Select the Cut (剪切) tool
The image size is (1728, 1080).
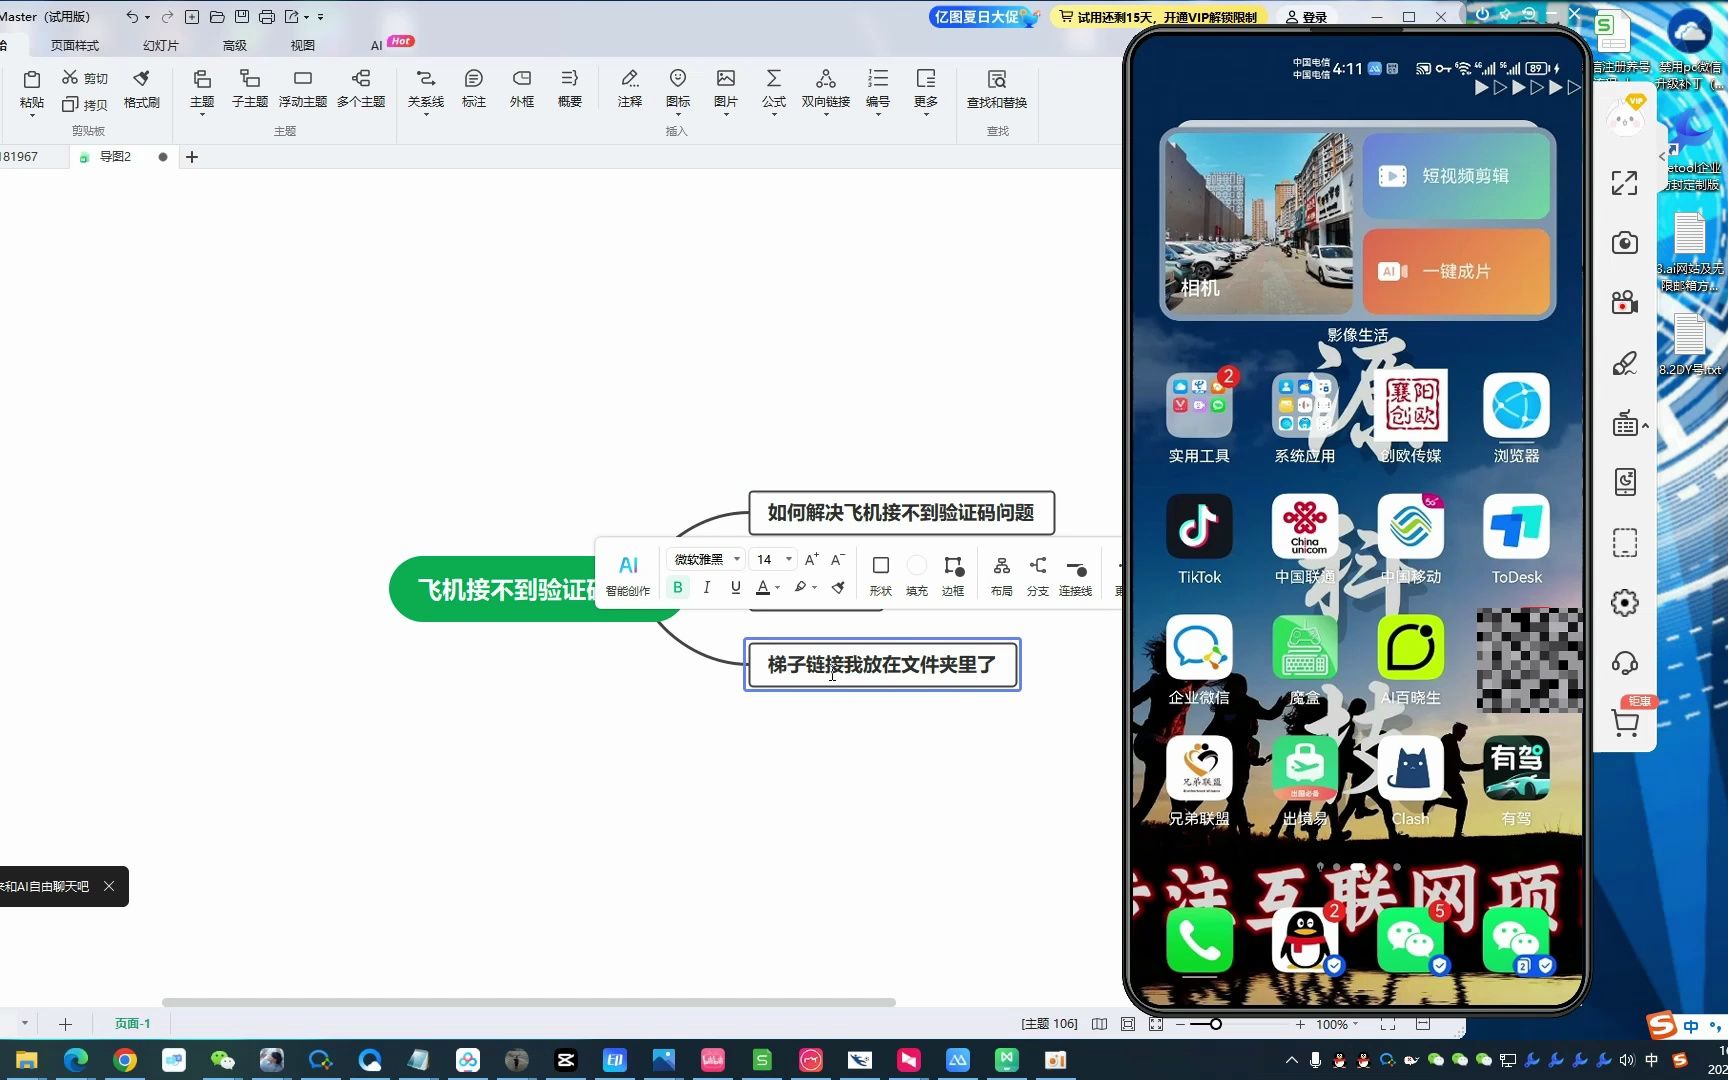(x=85, y=78)
